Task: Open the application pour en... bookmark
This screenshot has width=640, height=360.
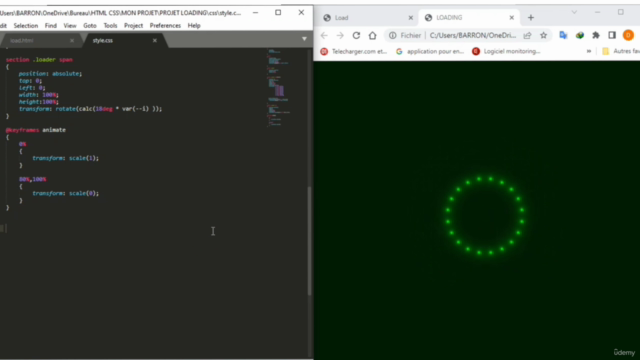Action: (x=430, y=51)
